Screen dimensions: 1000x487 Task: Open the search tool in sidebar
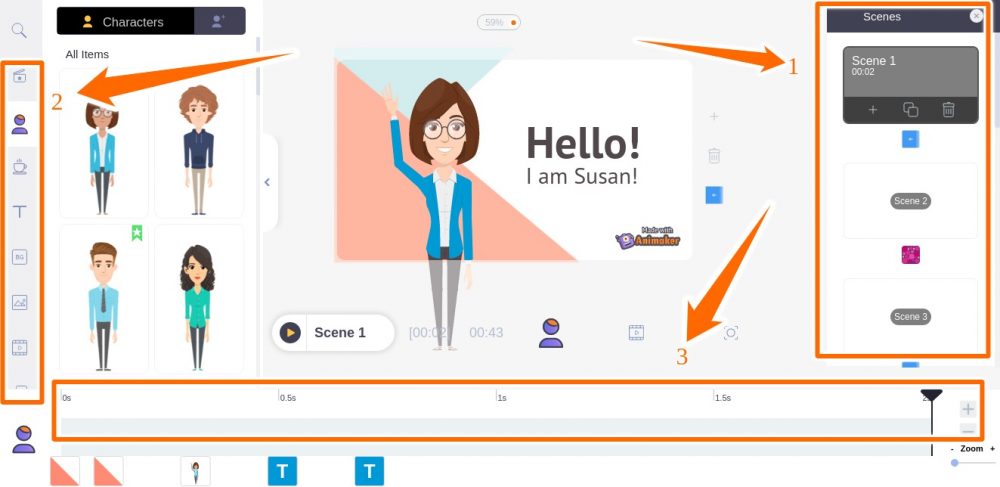19,30
